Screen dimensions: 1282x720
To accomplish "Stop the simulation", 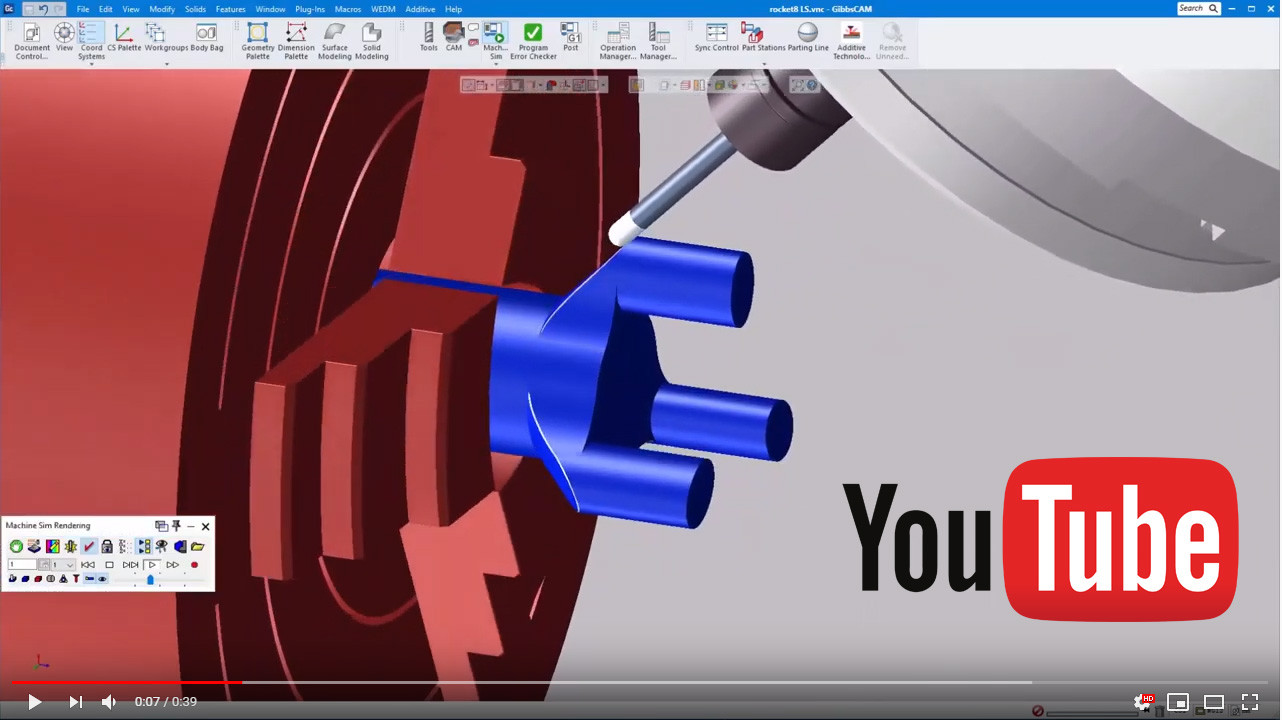I will [x=110, y=565].
